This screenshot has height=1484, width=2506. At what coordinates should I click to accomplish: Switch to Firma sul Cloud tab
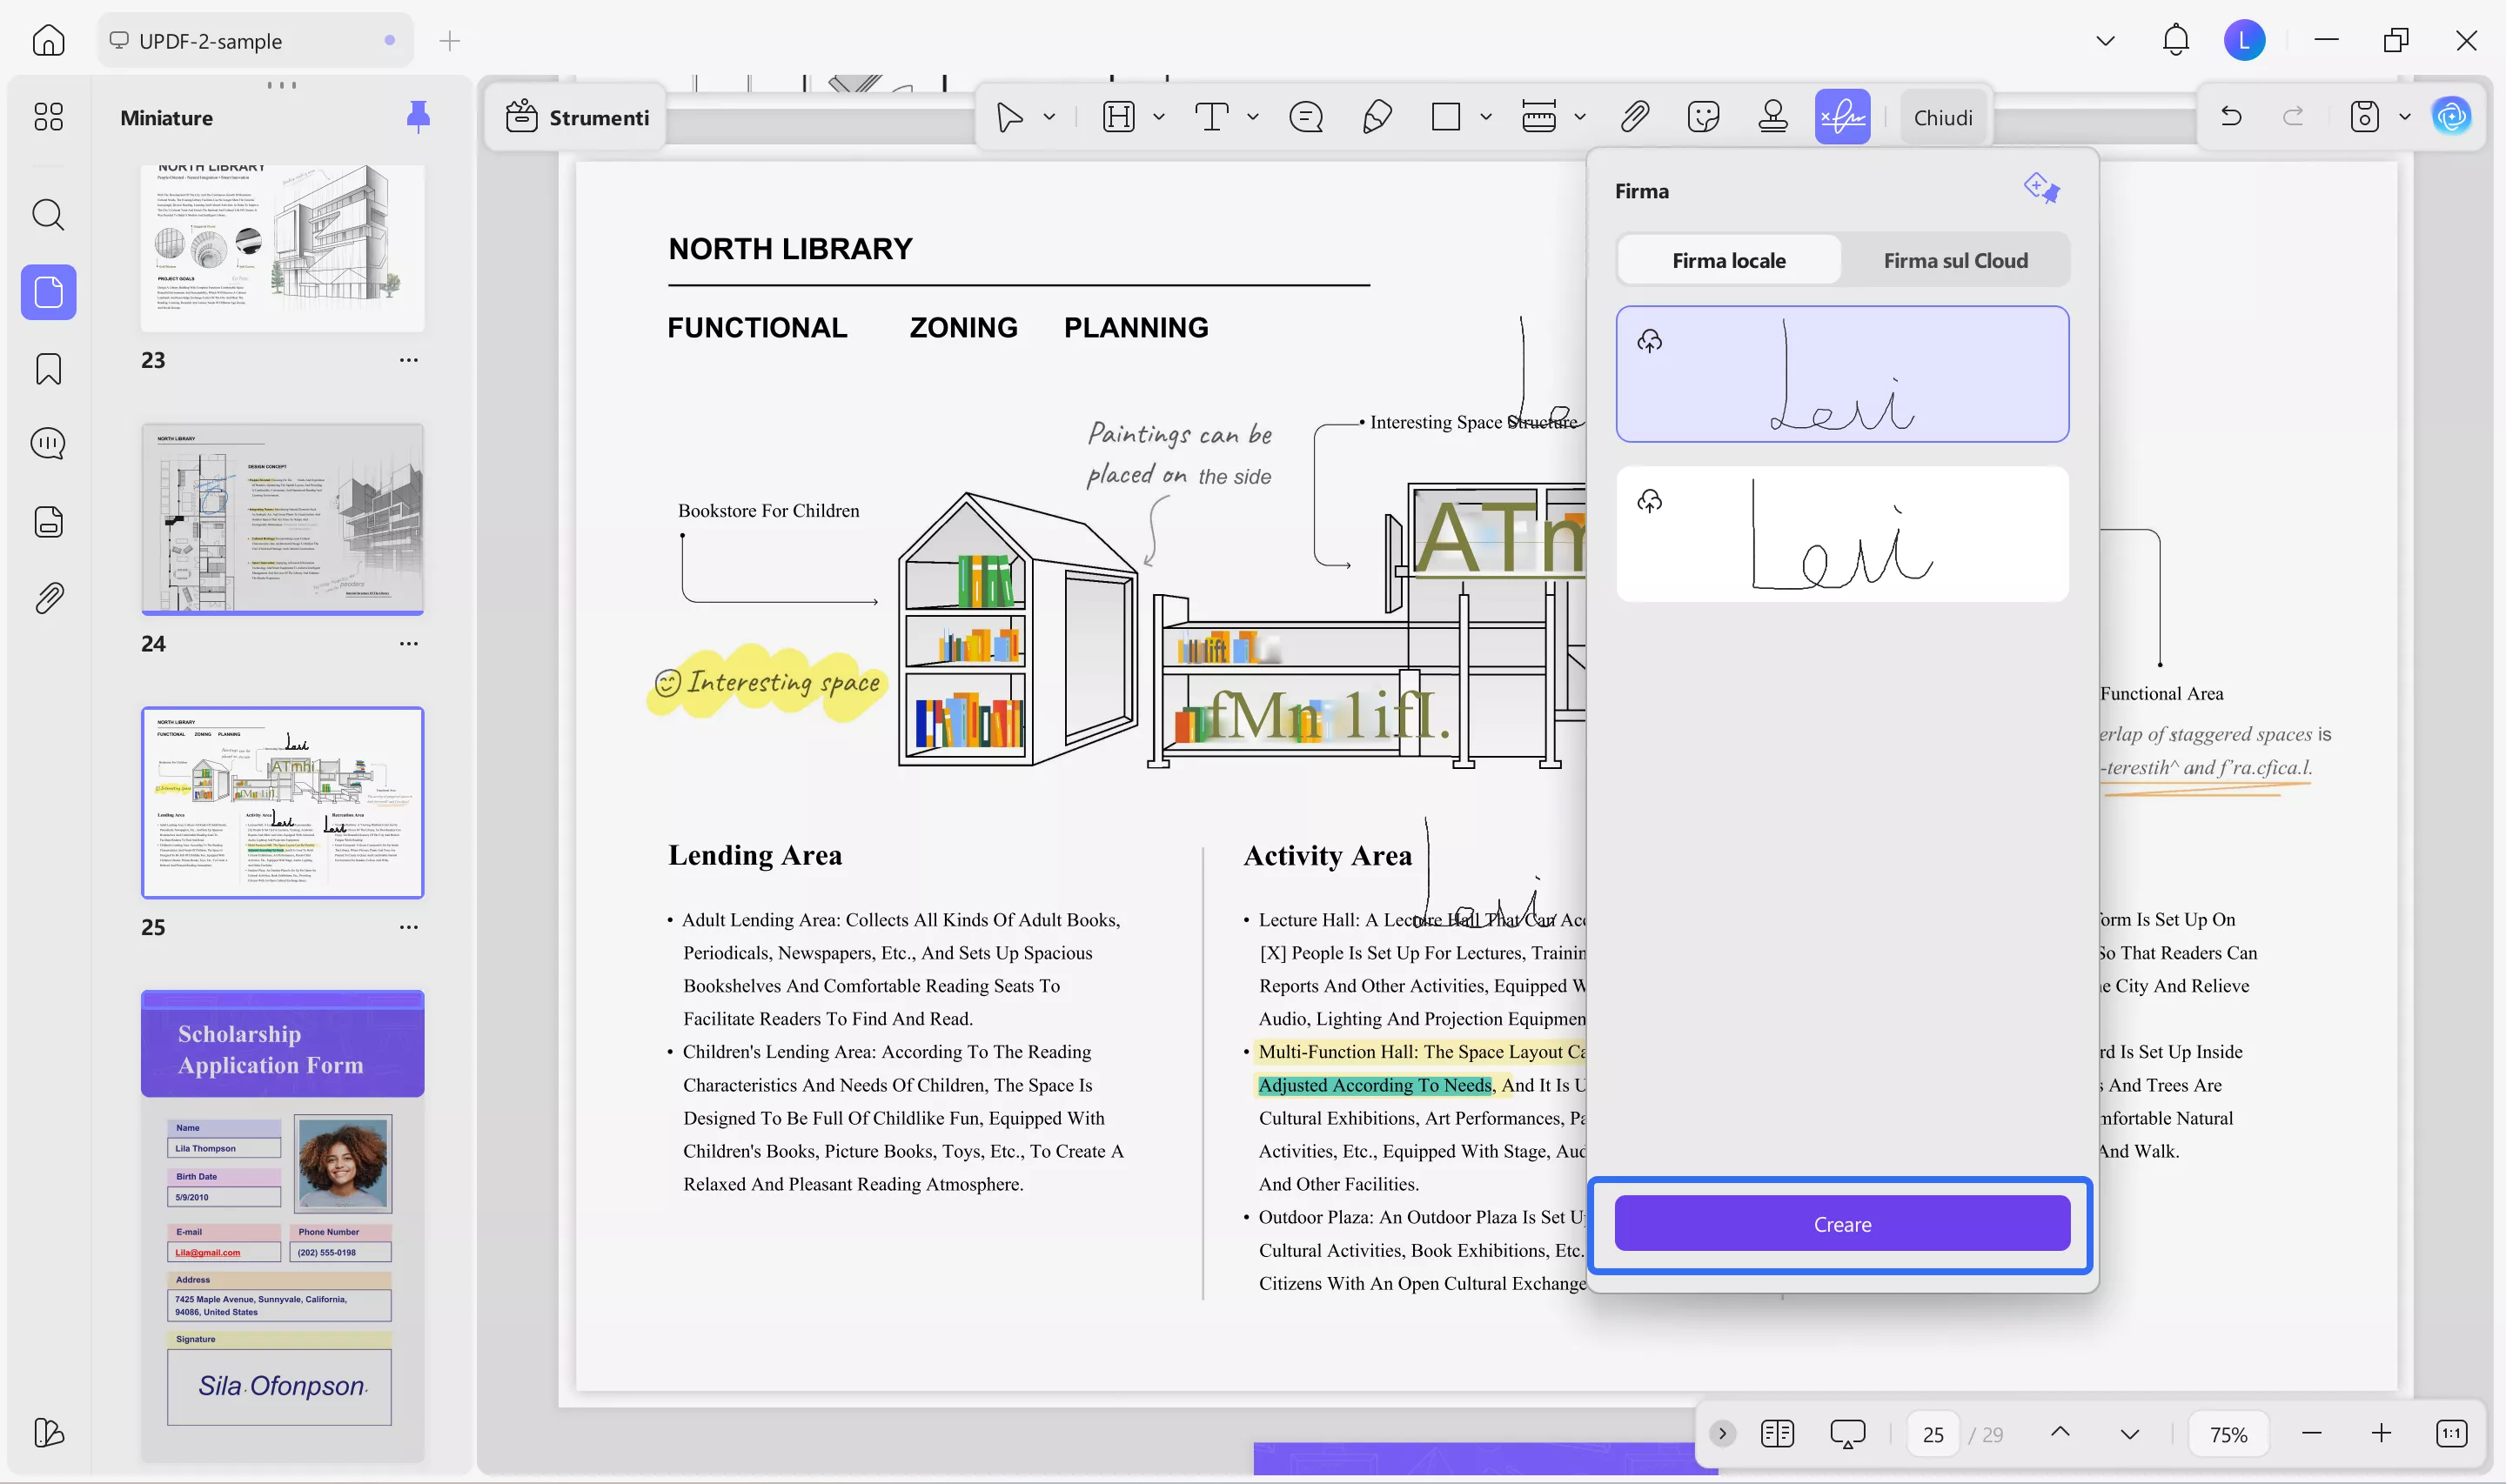click(x=1955, y=260)
